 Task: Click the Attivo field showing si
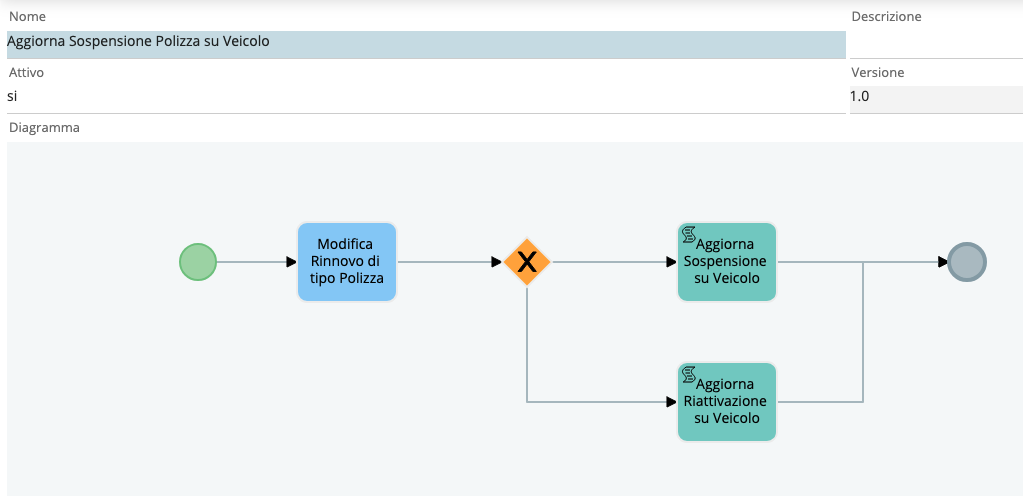click(x=426, y=99)
